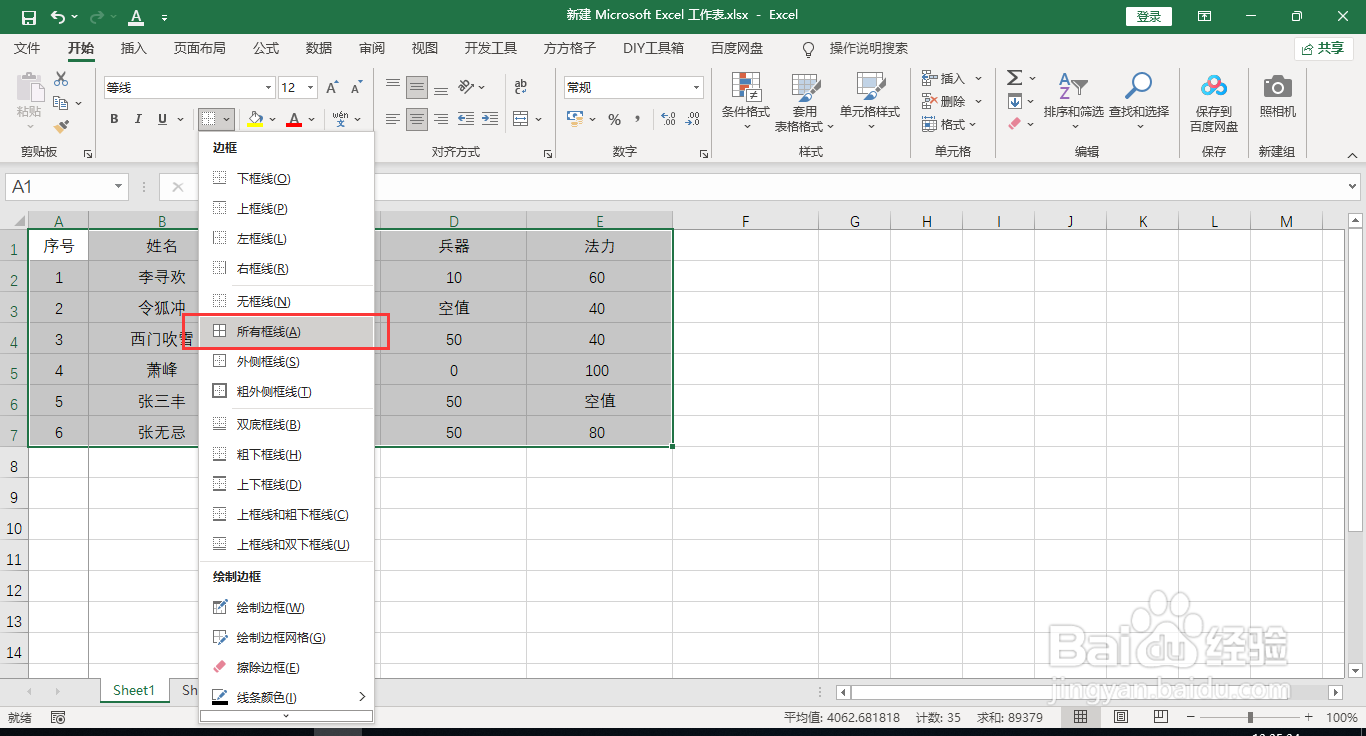The height and width of the screenshot is (736, 1366).
Task: Click 操作说明搜索 tell me search
Action: coord(869,48)
